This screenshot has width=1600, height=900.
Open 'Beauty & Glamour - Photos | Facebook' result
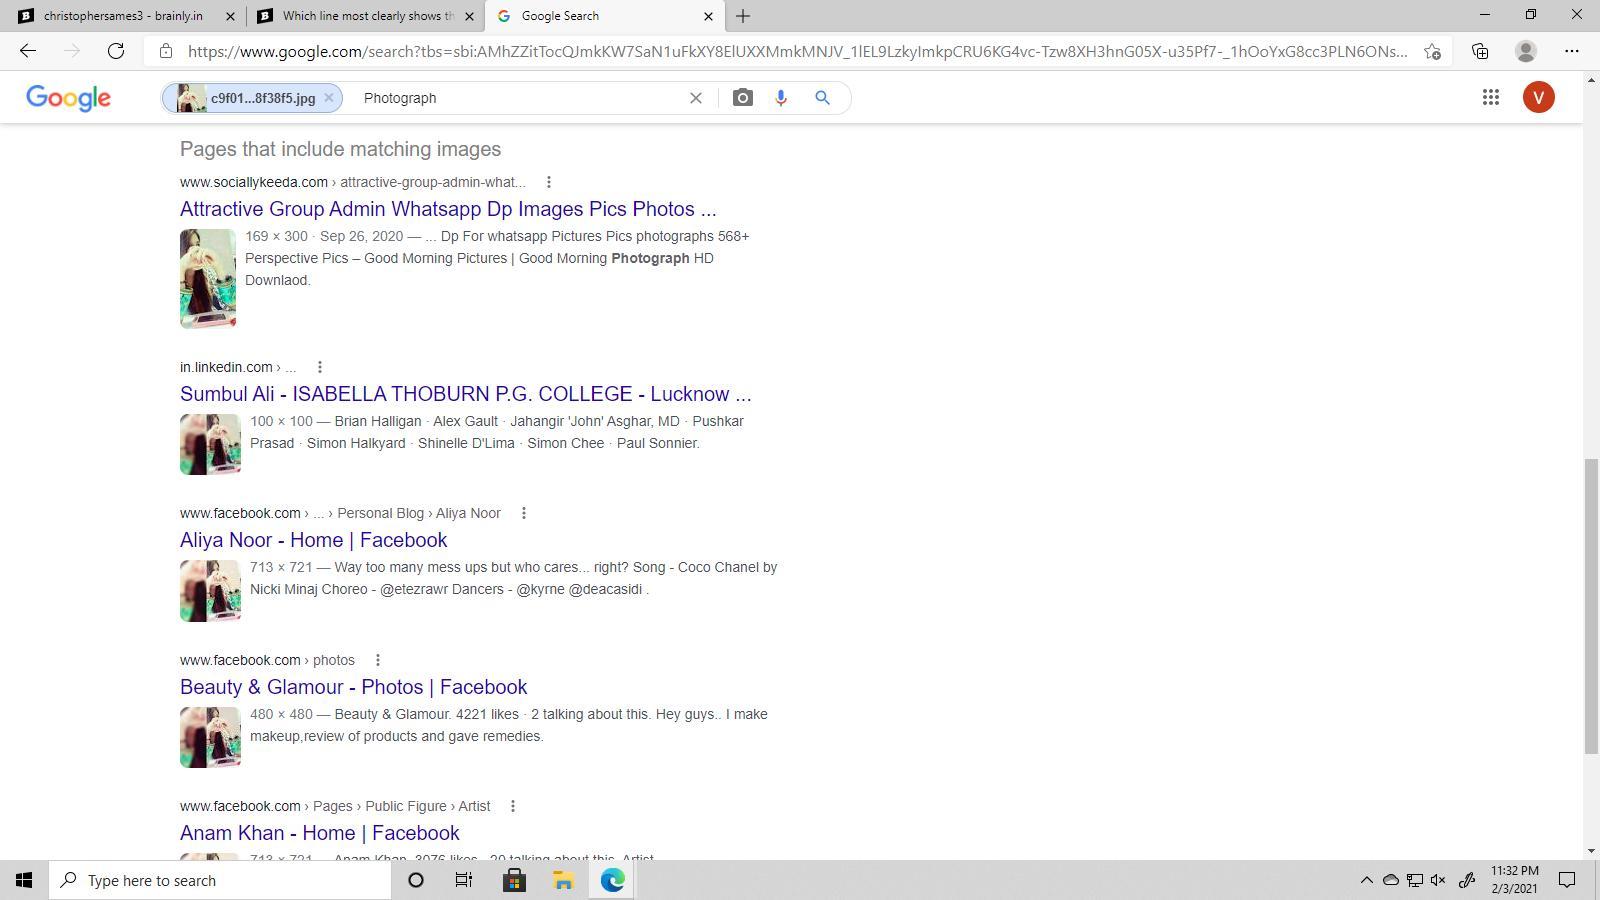pyautogui.click(x=353, y=687)
